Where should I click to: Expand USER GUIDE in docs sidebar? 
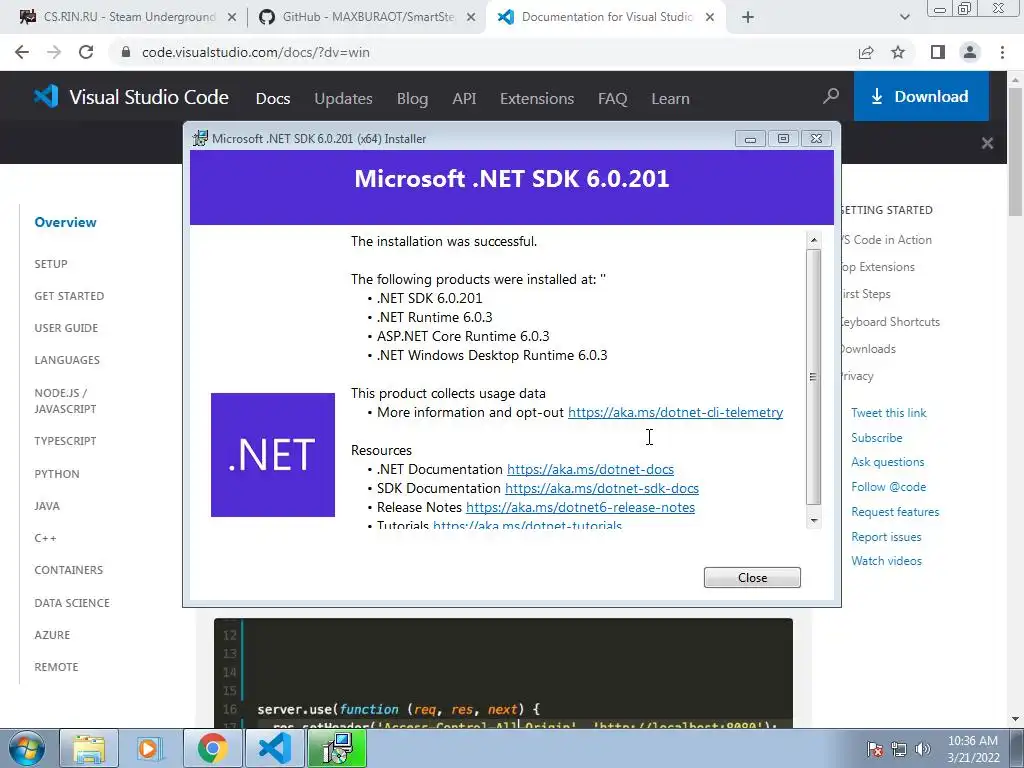66,328
